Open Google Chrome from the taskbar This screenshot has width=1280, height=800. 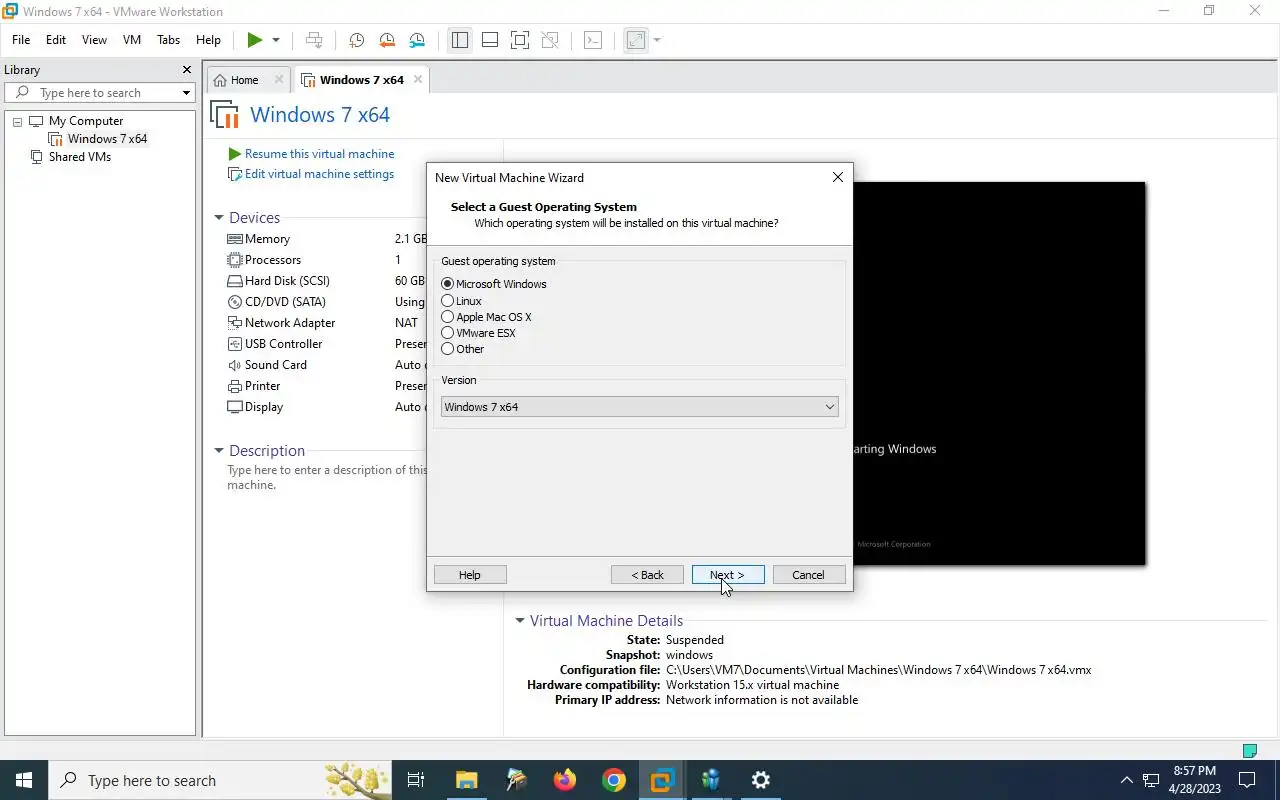pyautogui.click(x=614, y=780)
